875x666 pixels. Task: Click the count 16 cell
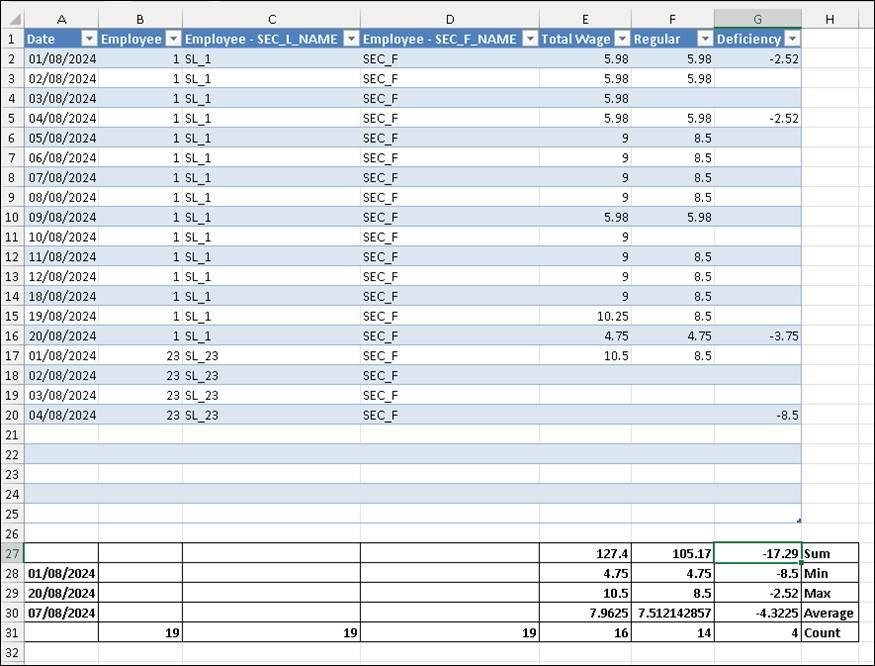coord(585,633)
